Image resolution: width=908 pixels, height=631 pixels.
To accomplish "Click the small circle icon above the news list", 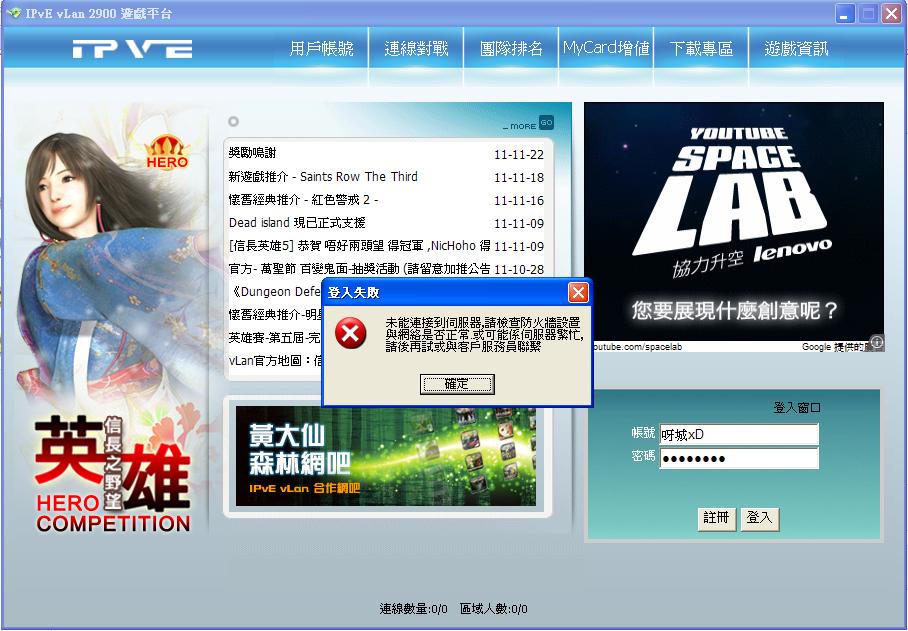I will point(233,121).
